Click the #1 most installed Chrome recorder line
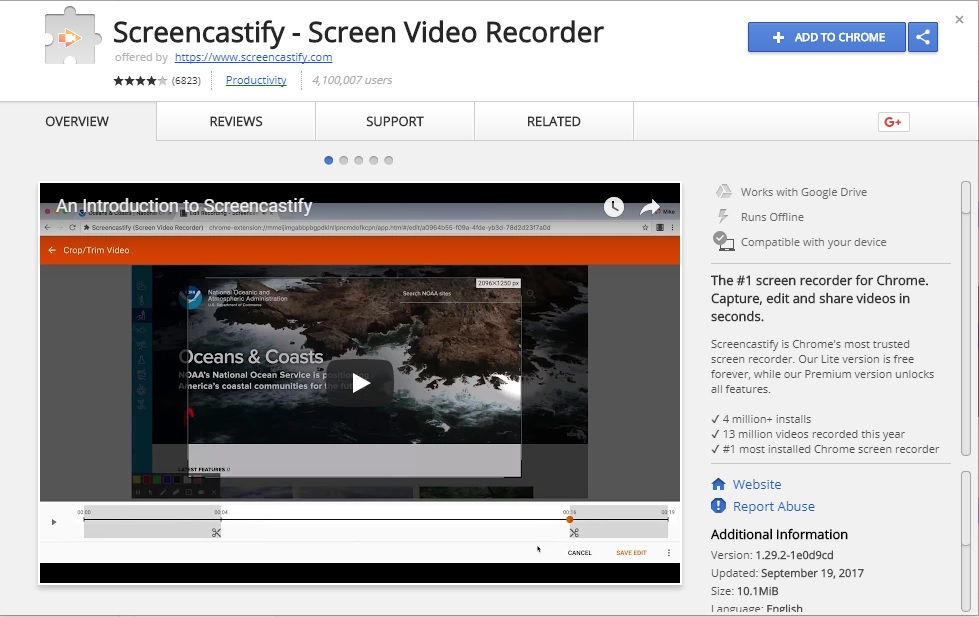979x617 pixels. coord(825,449)
